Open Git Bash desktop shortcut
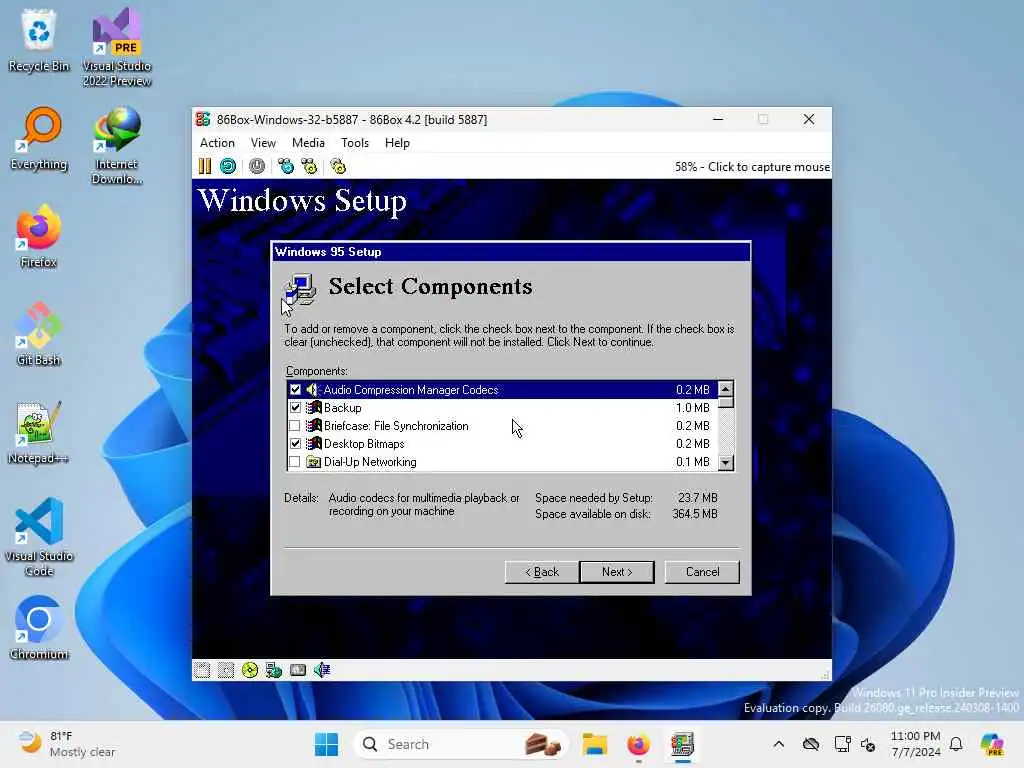Screen dimensions: 1024x768 point(39,334)
